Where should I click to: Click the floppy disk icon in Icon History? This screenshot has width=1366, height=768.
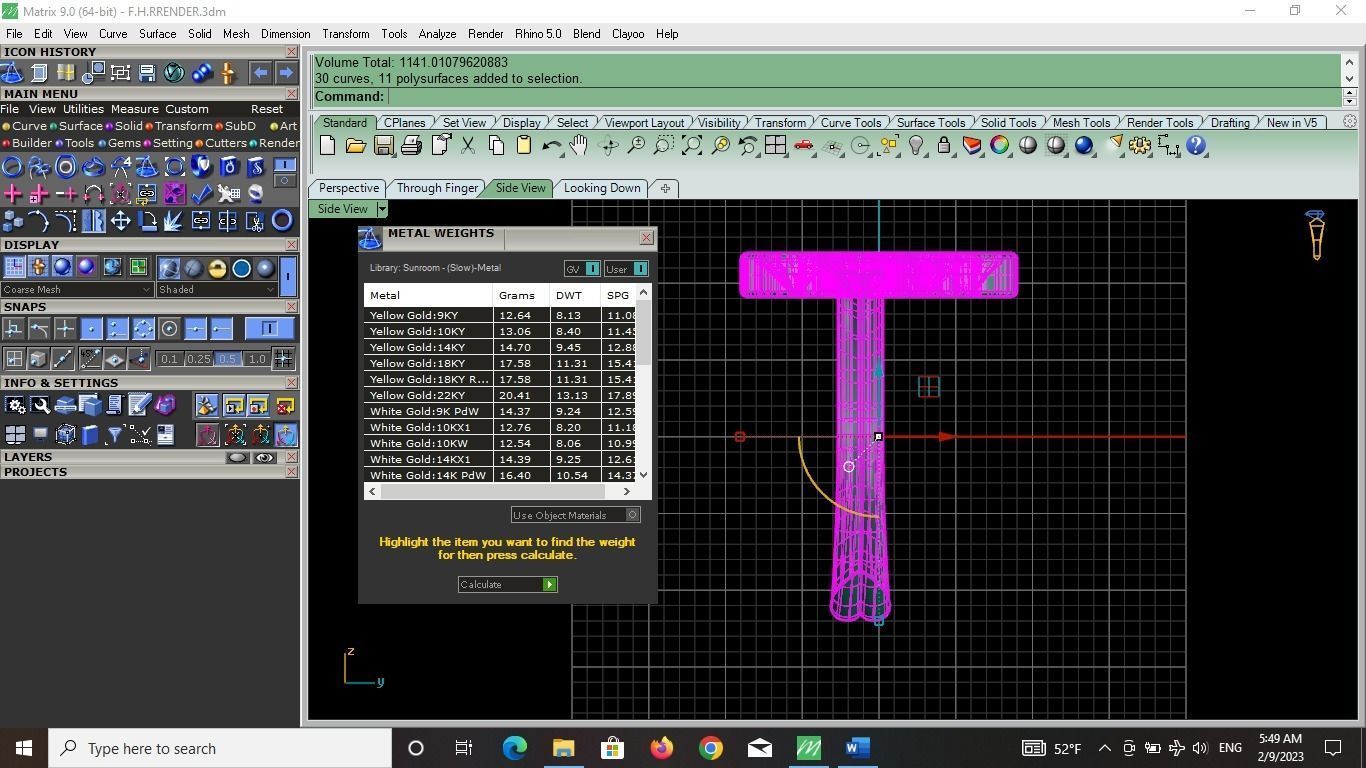click(147, 73)
